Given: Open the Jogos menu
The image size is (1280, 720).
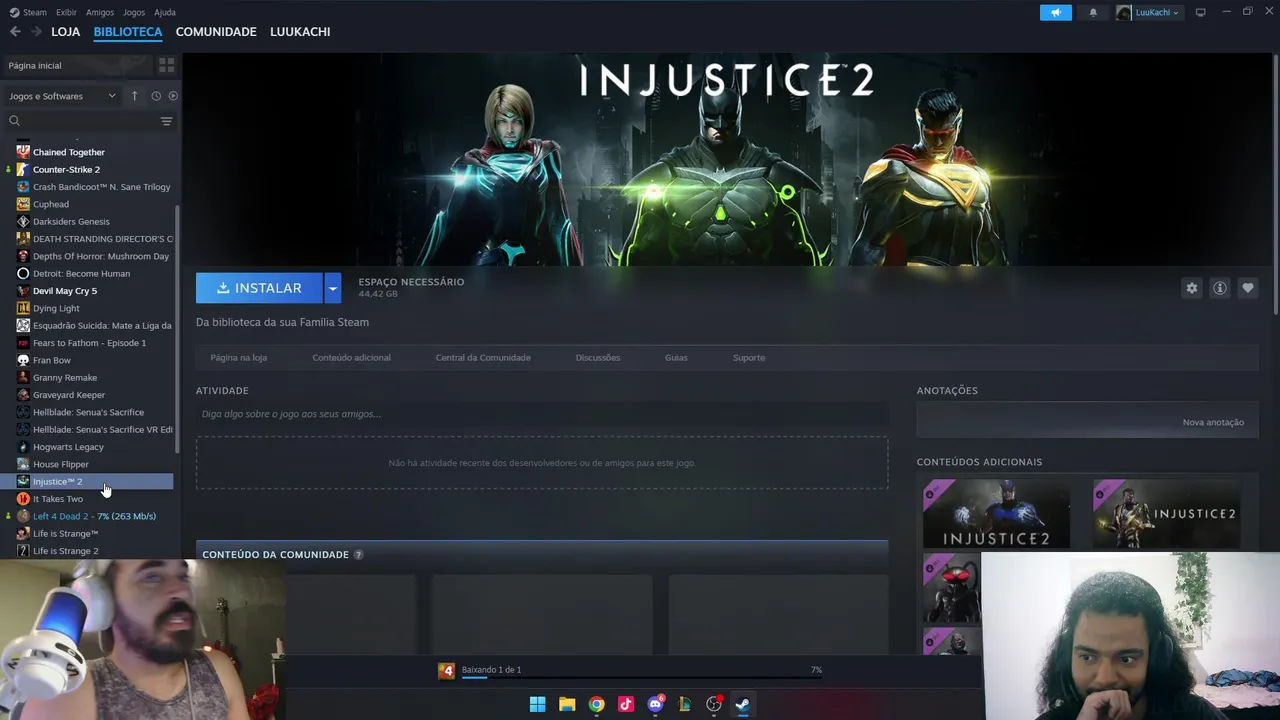Looking at the screenshot, I should 134,12.
